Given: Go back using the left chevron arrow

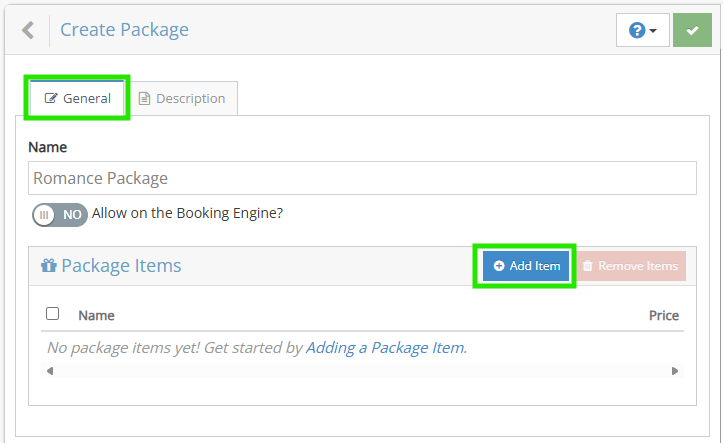Looking at the screenshot, I should click(28, 30).
